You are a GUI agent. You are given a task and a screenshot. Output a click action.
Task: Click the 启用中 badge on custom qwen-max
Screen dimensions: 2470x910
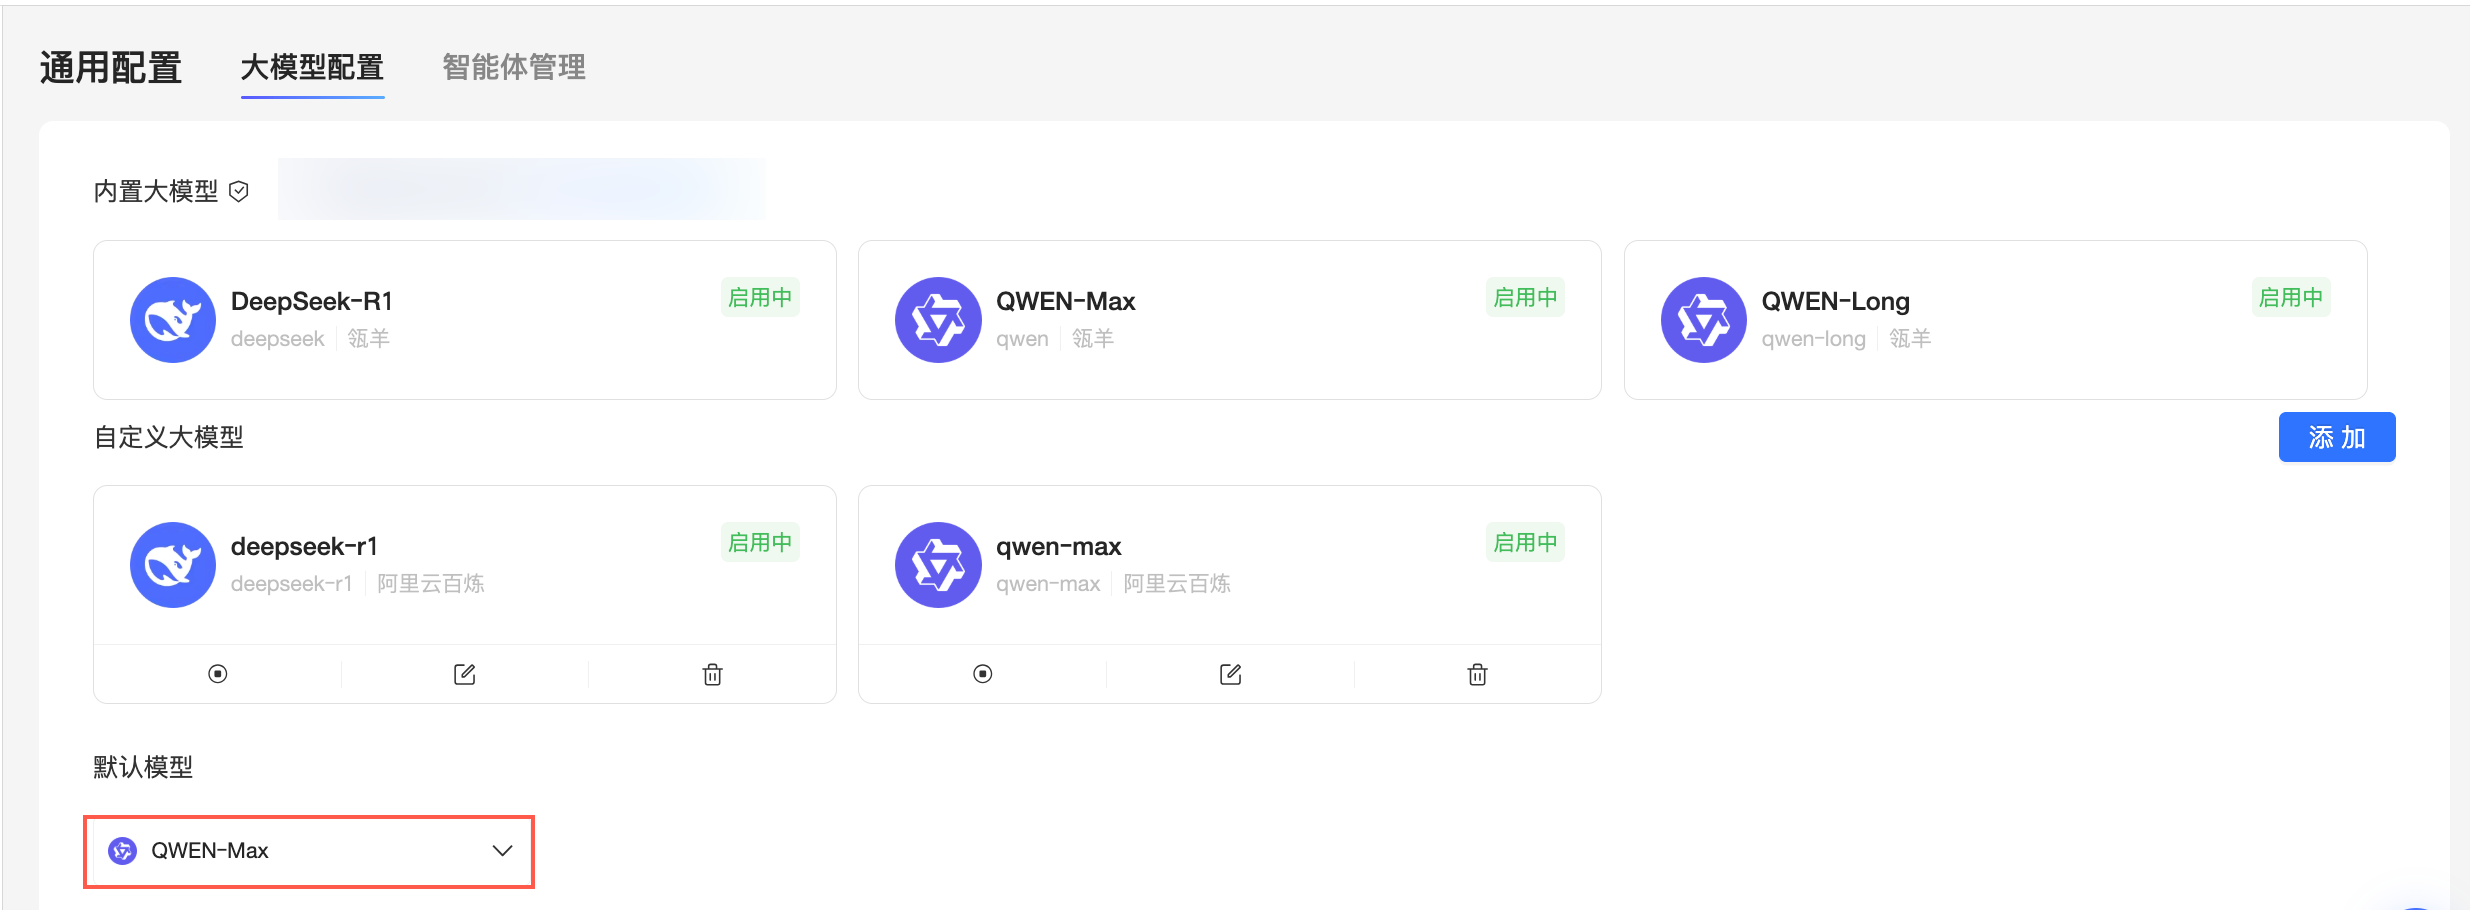(1525, 542)
